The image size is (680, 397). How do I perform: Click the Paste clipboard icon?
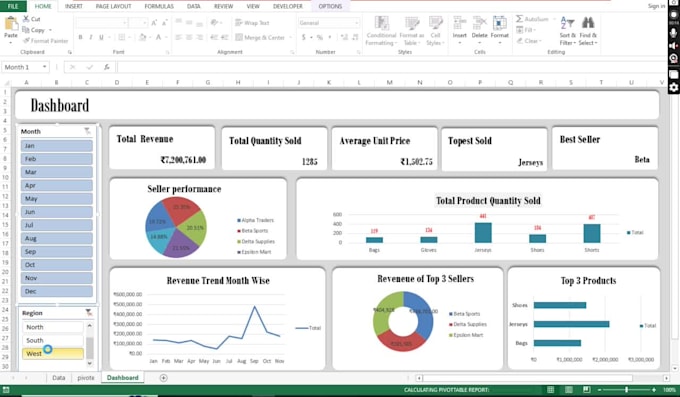[x=11, y=24]
